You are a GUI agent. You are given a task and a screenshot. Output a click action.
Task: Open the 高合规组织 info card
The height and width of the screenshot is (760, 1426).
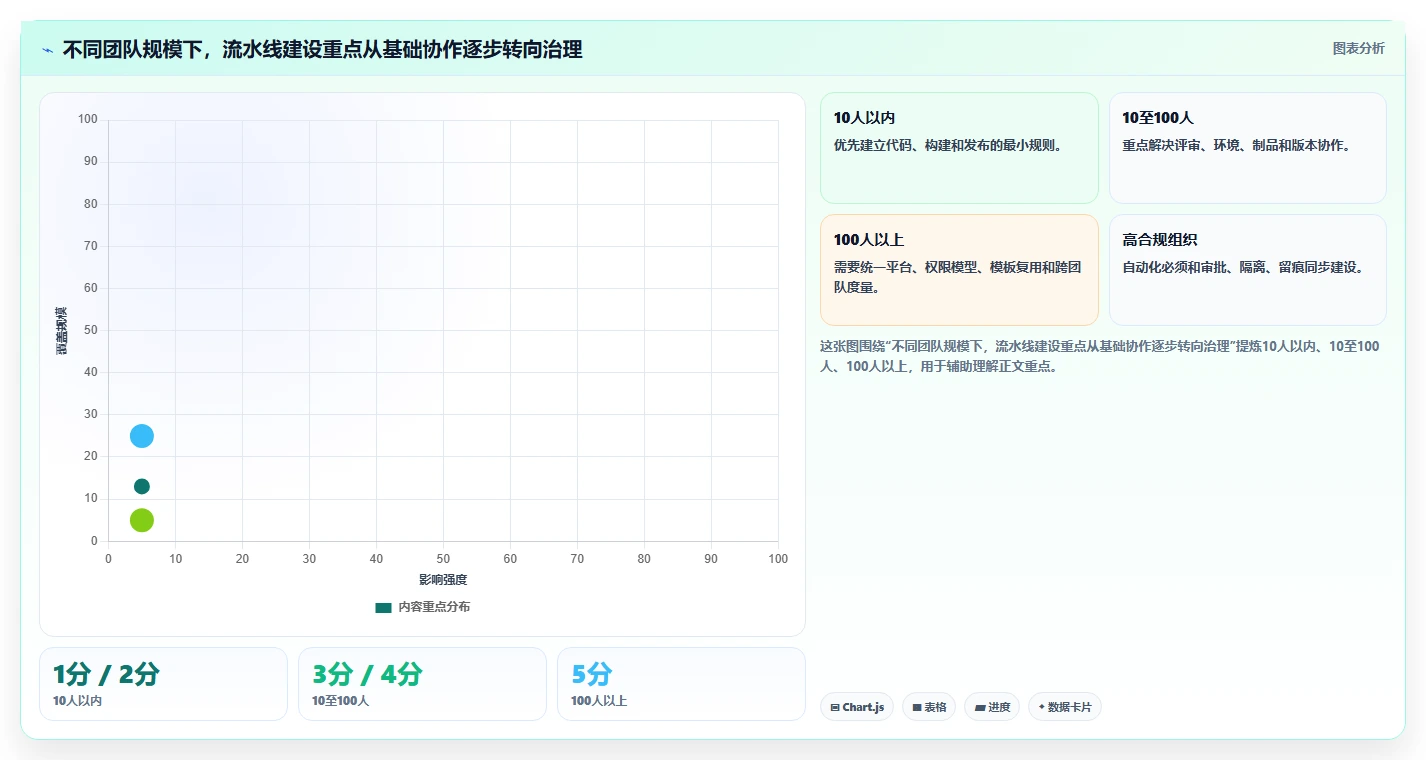1247,270
